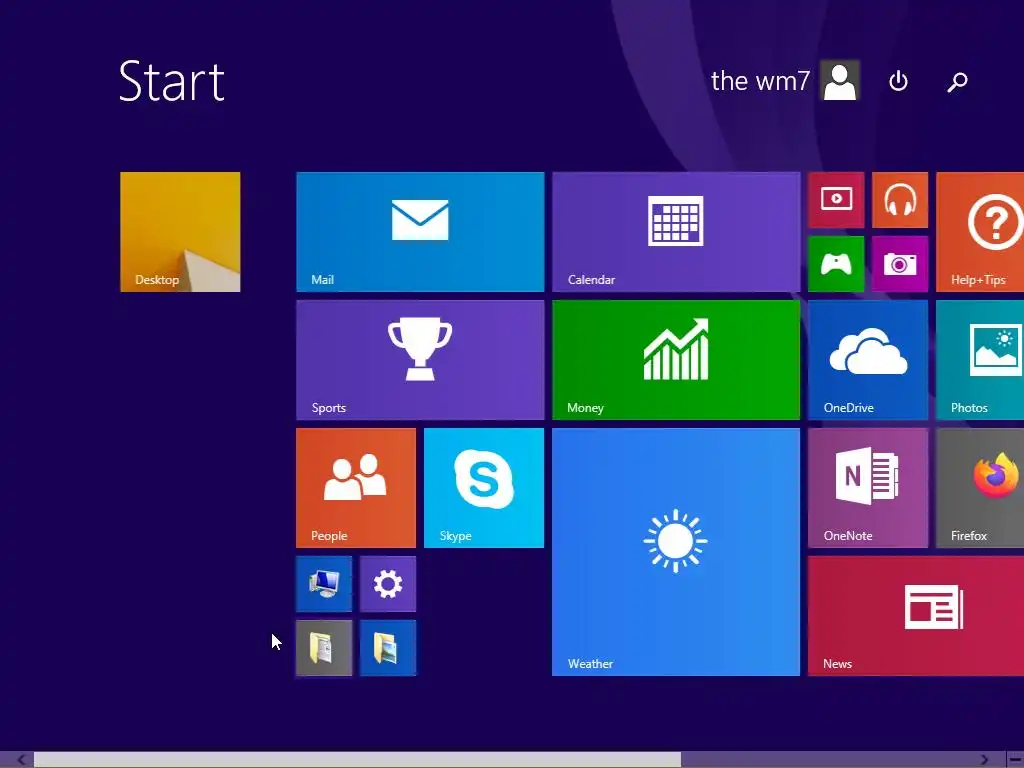The image size is (1024, 768).
Task: Open the Pictures folder tile
Action: coord(388,648)
